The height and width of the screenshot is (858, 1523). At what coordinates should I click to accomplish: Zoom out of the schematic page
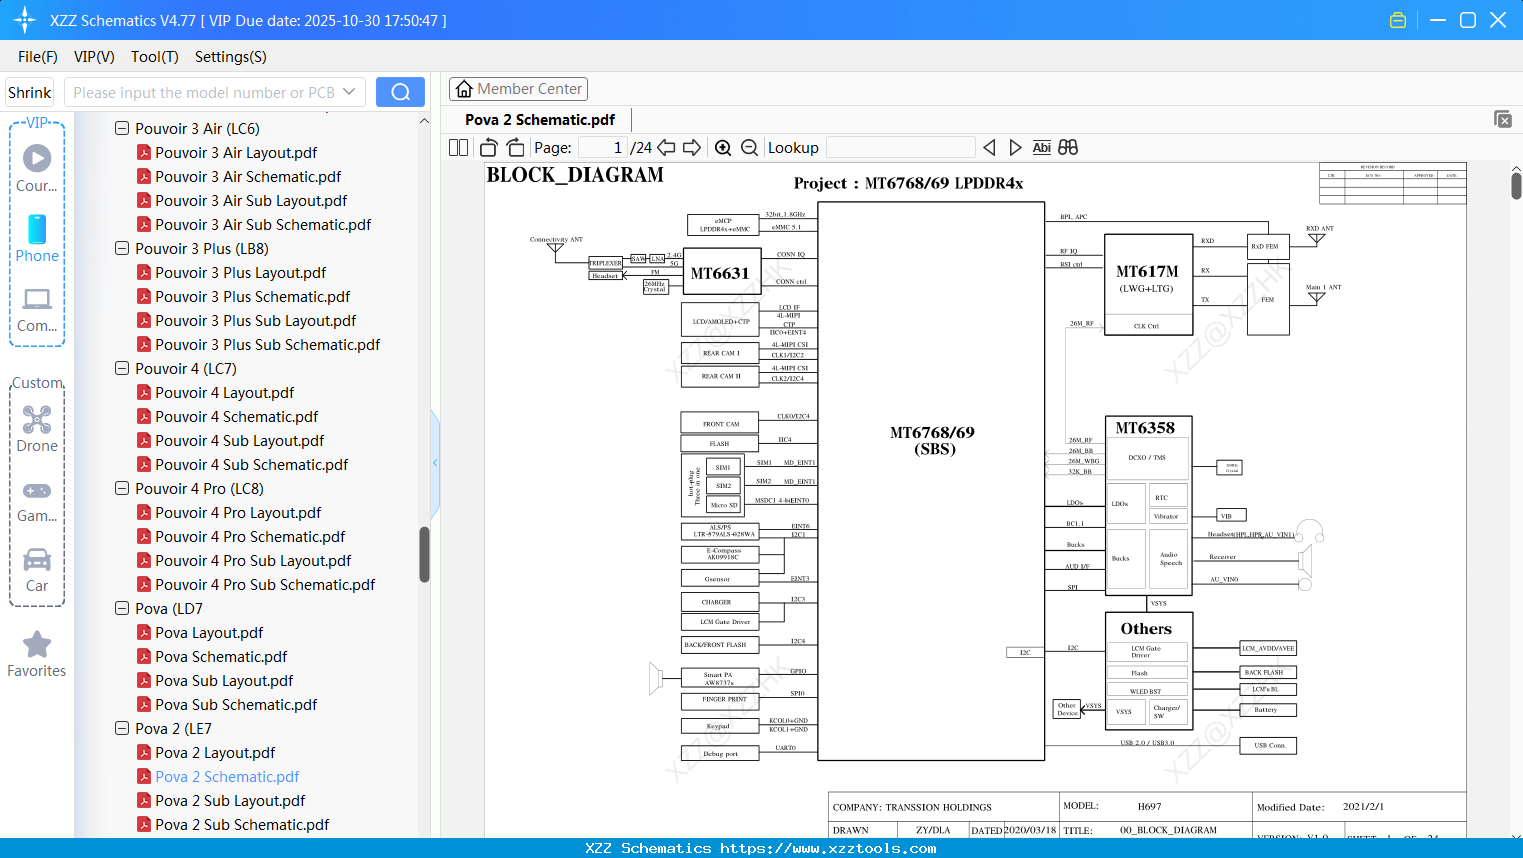click(748, 147)
